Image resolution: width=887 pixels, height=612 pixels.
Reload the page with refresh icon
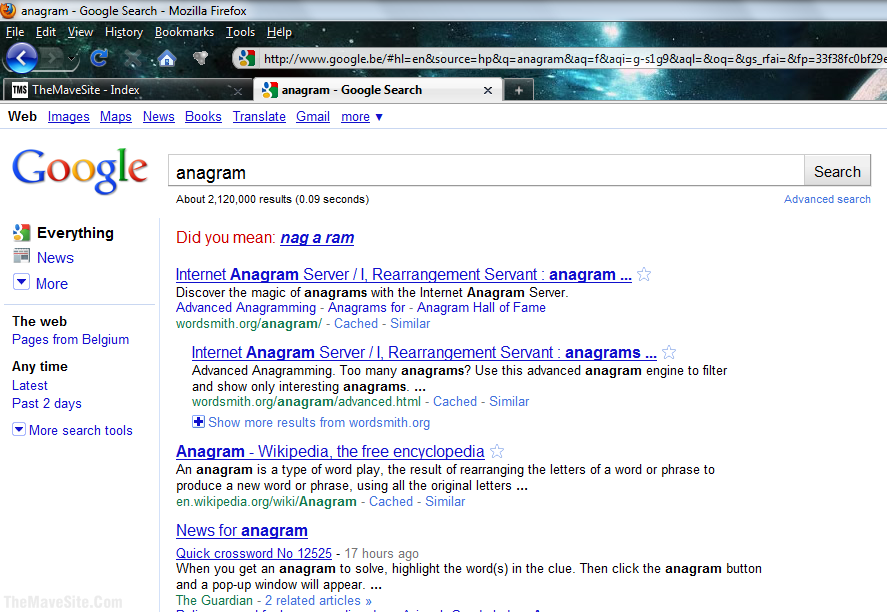[x=99, y=57]
